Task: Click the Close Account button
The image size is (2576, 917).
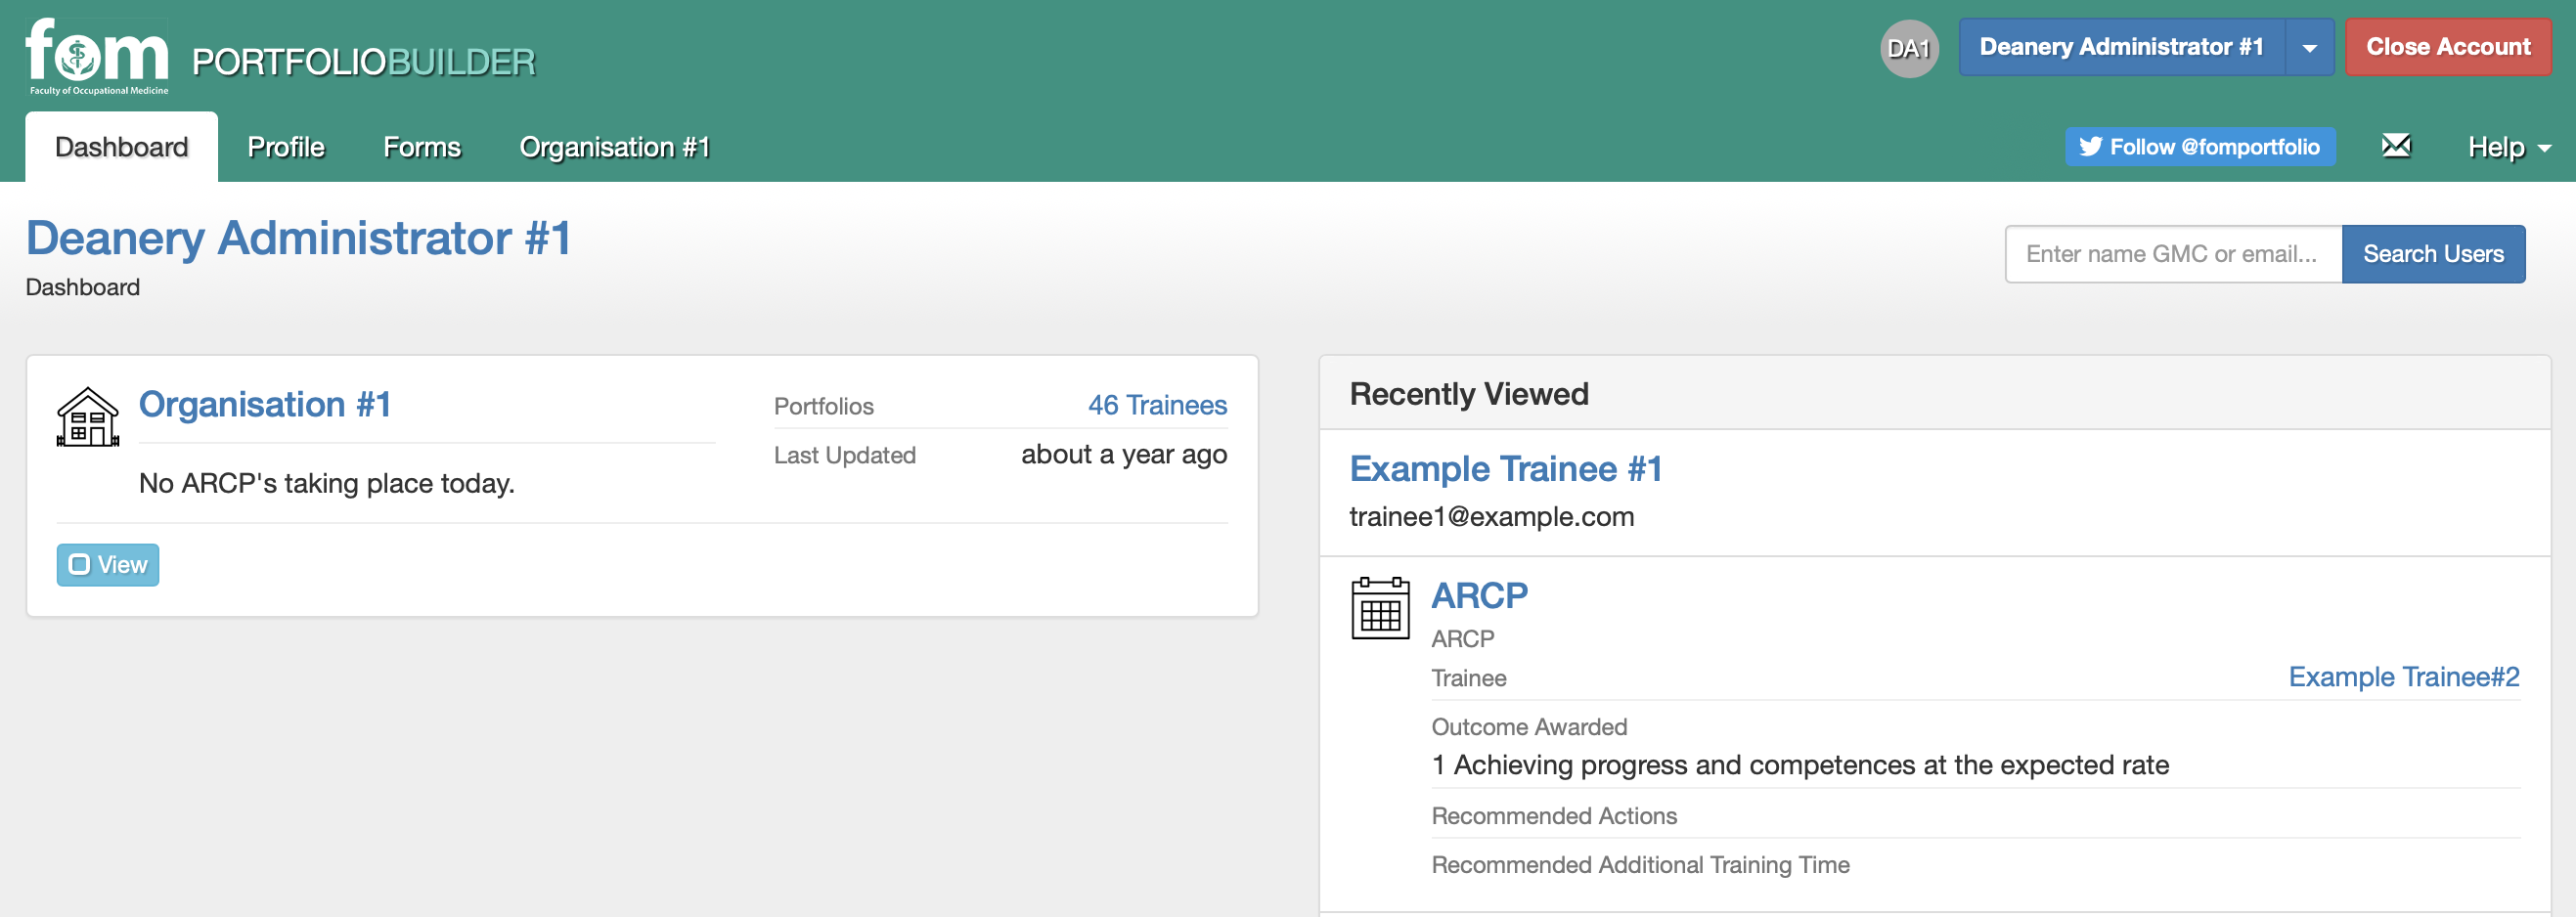Action: 2448,47
